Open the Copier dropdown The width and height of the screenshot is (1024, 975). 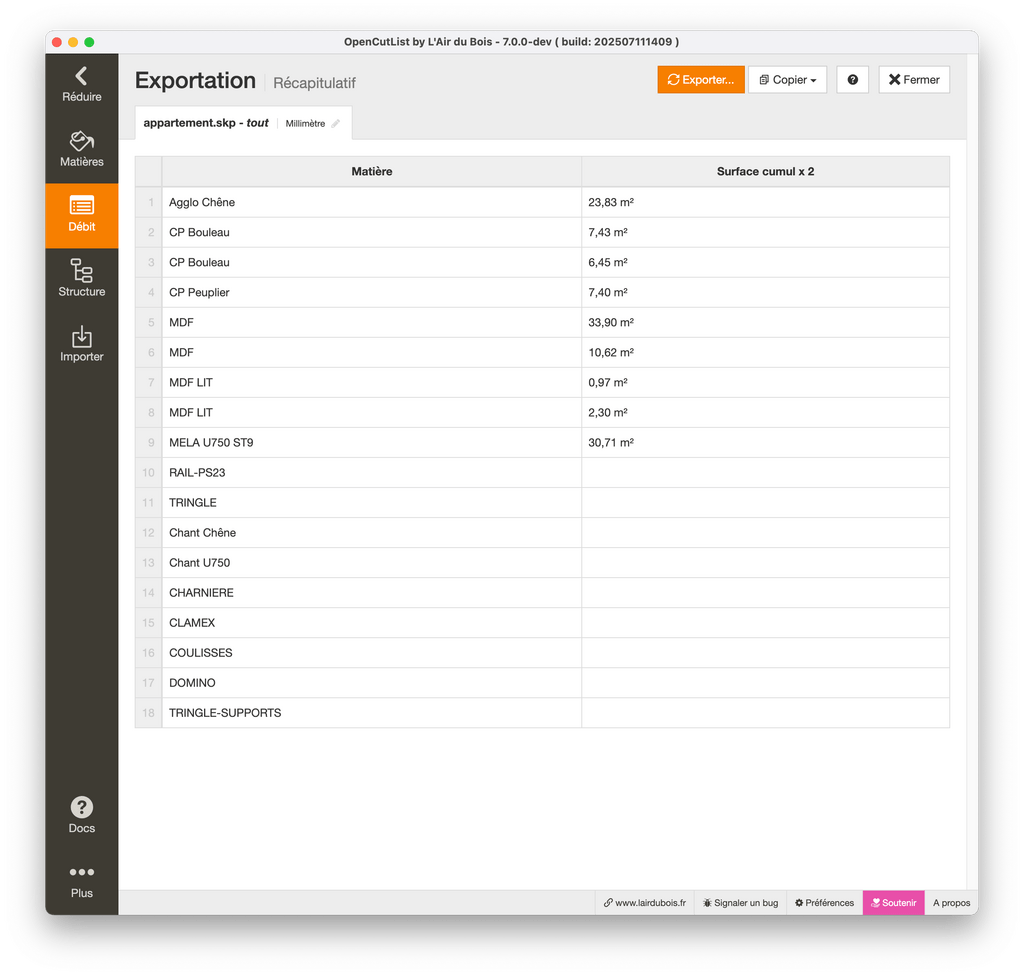[788, 80]
